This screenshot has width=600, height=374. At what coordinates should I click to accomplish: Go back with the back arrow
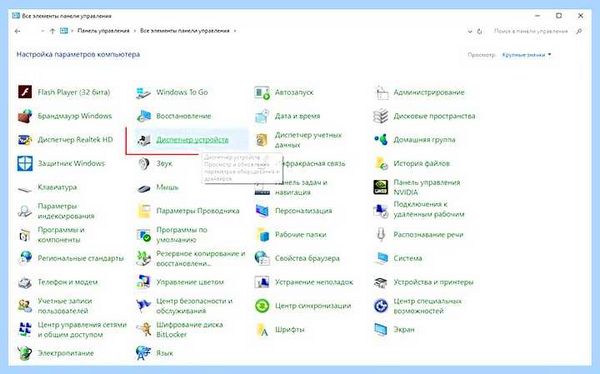17,31
